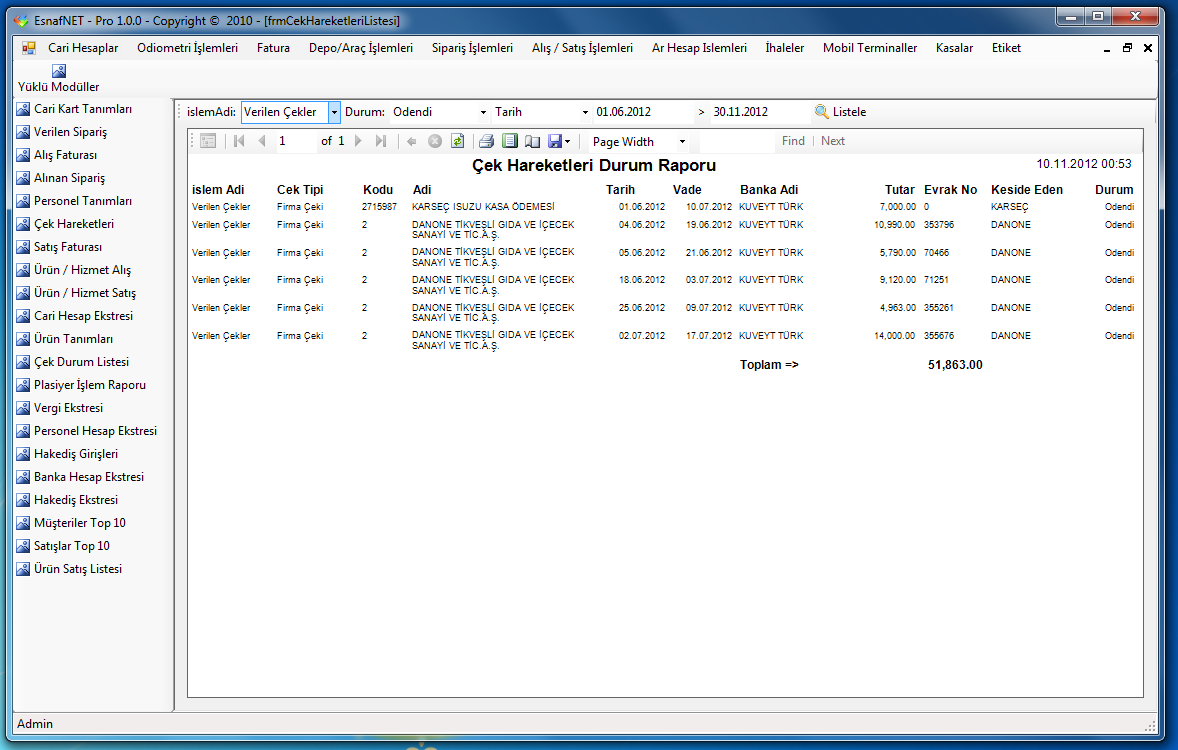Click the current page number box
The height and width of the screenshot is (750, 1178).
pos(296,141)
